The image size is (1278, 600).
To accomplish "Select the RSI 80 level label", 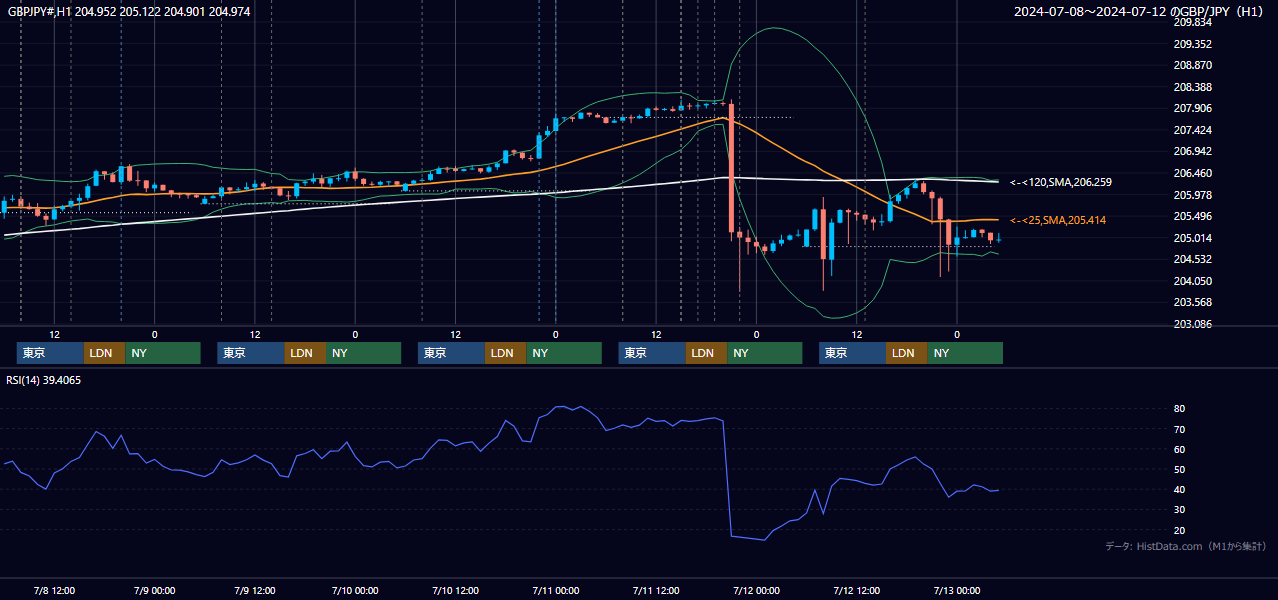I will pyautogui.click(x=1180, y=409).
